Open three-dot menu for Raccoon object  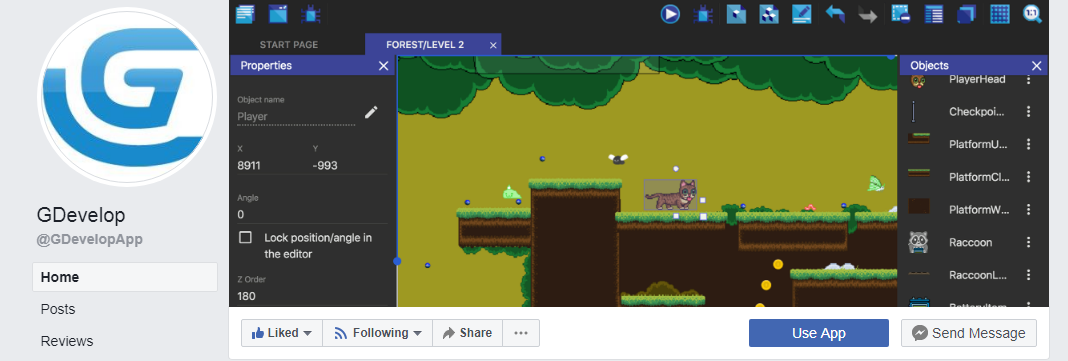[x=1028, y=242]
